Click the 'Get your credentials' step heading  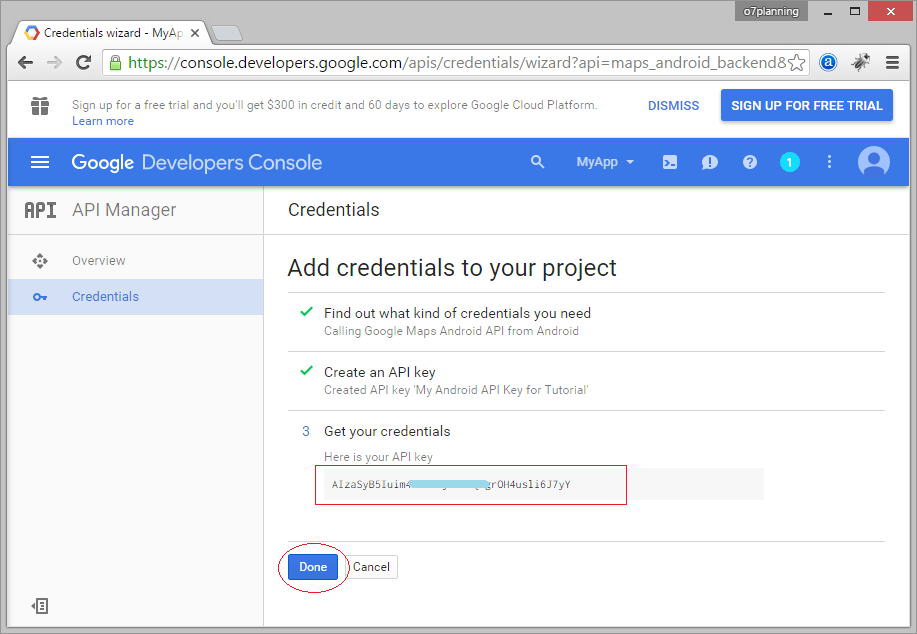pos(387,431)
